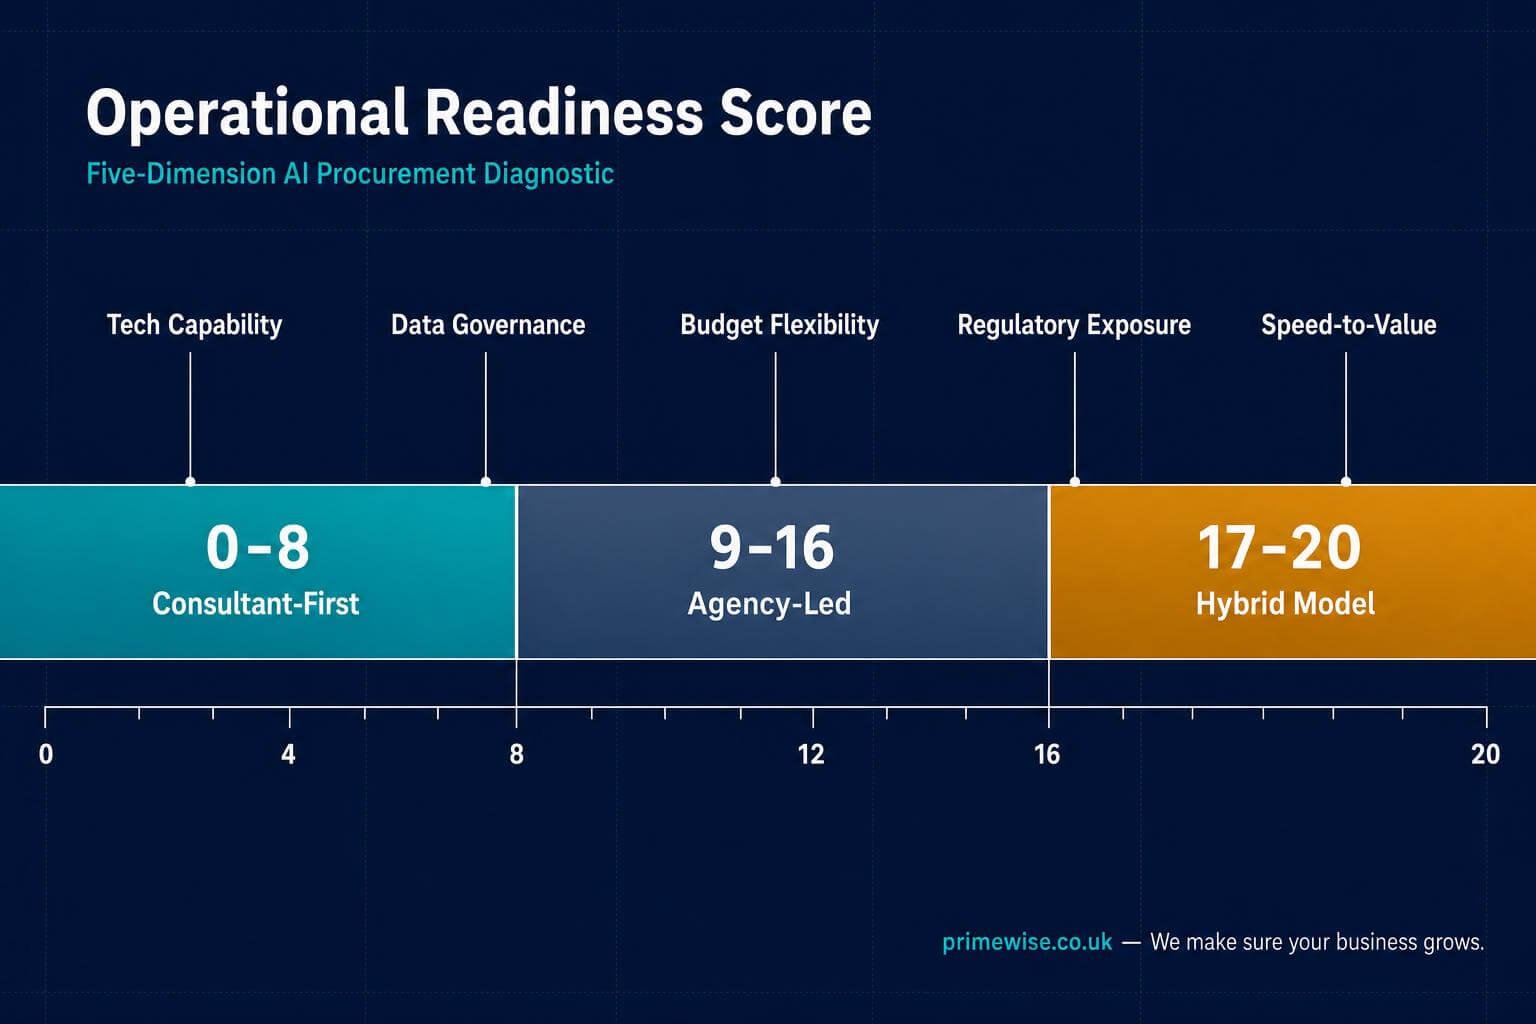Click the axis value '0'
This screenshot has width=1536, height=1024.
46,754
